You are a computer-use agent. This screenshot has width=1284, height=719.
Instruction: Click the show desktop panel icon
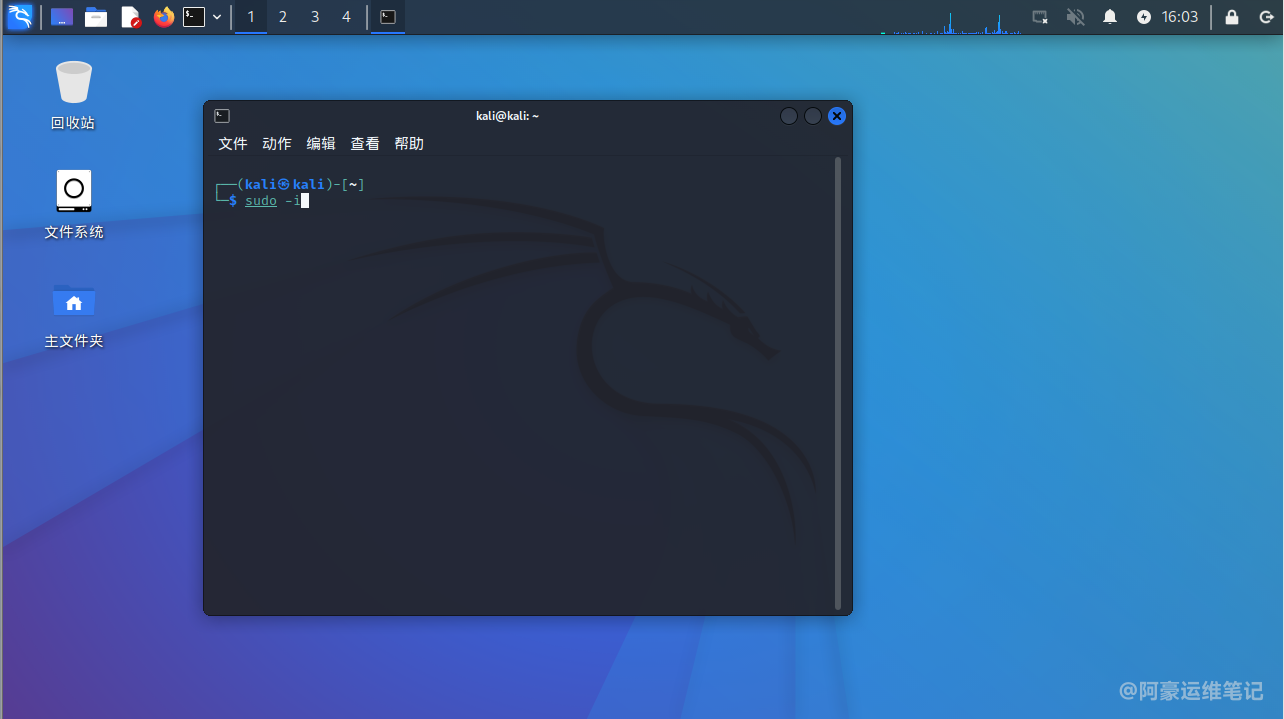click(62, 17)
